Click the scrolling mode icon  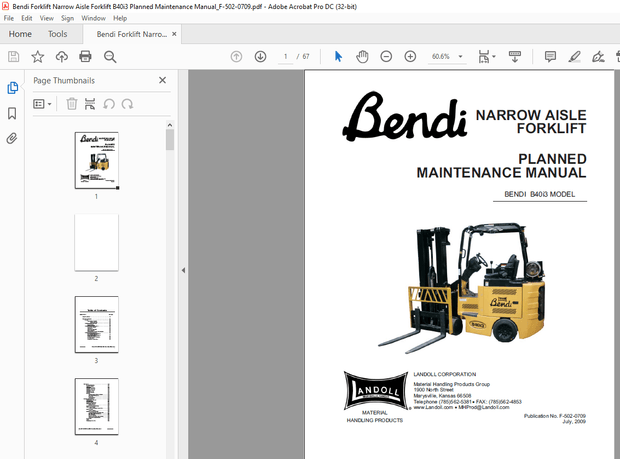(x=515, y=57)
